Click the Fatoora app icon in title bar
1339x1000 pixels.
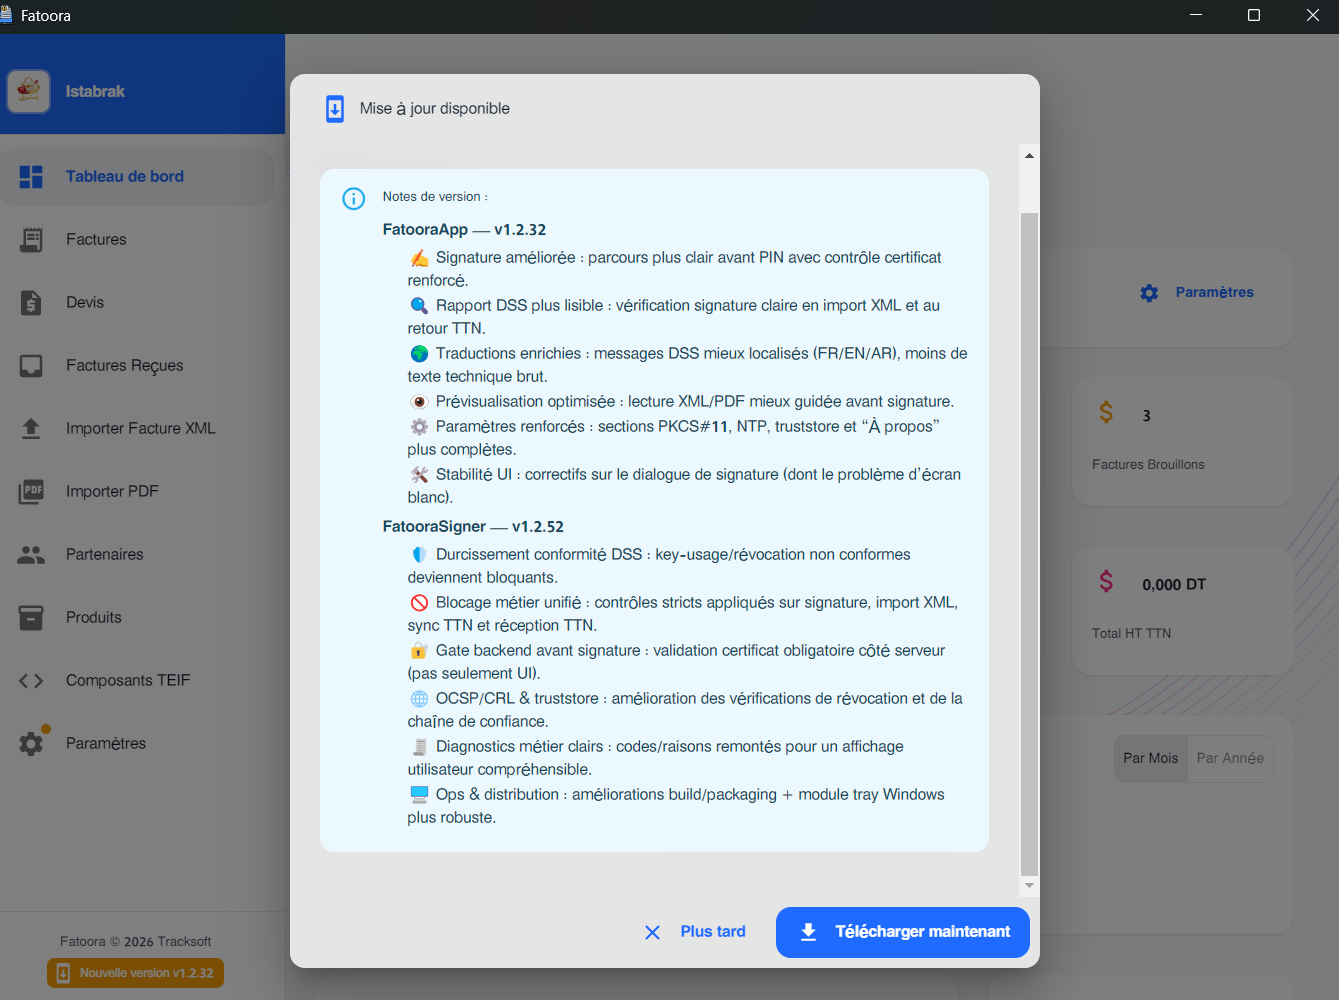(x=6, y=15)
